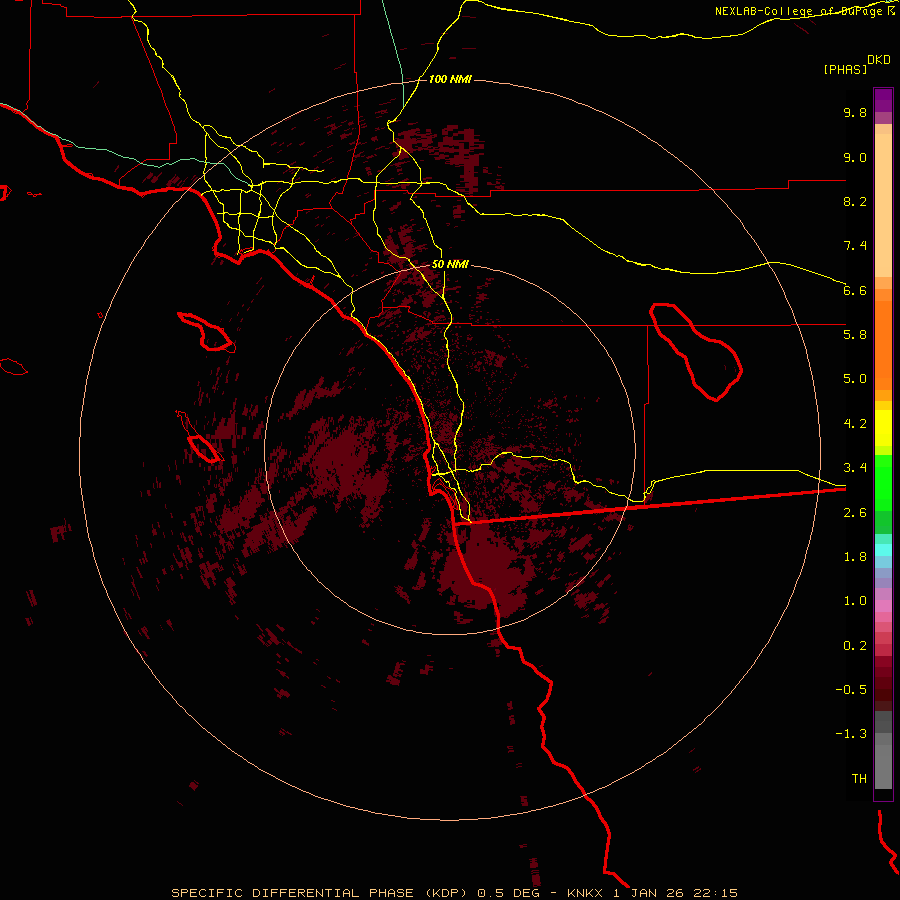Pick the purple swatch atop the color bar
This screenshot has height=900, width=900.
point(883,100)
